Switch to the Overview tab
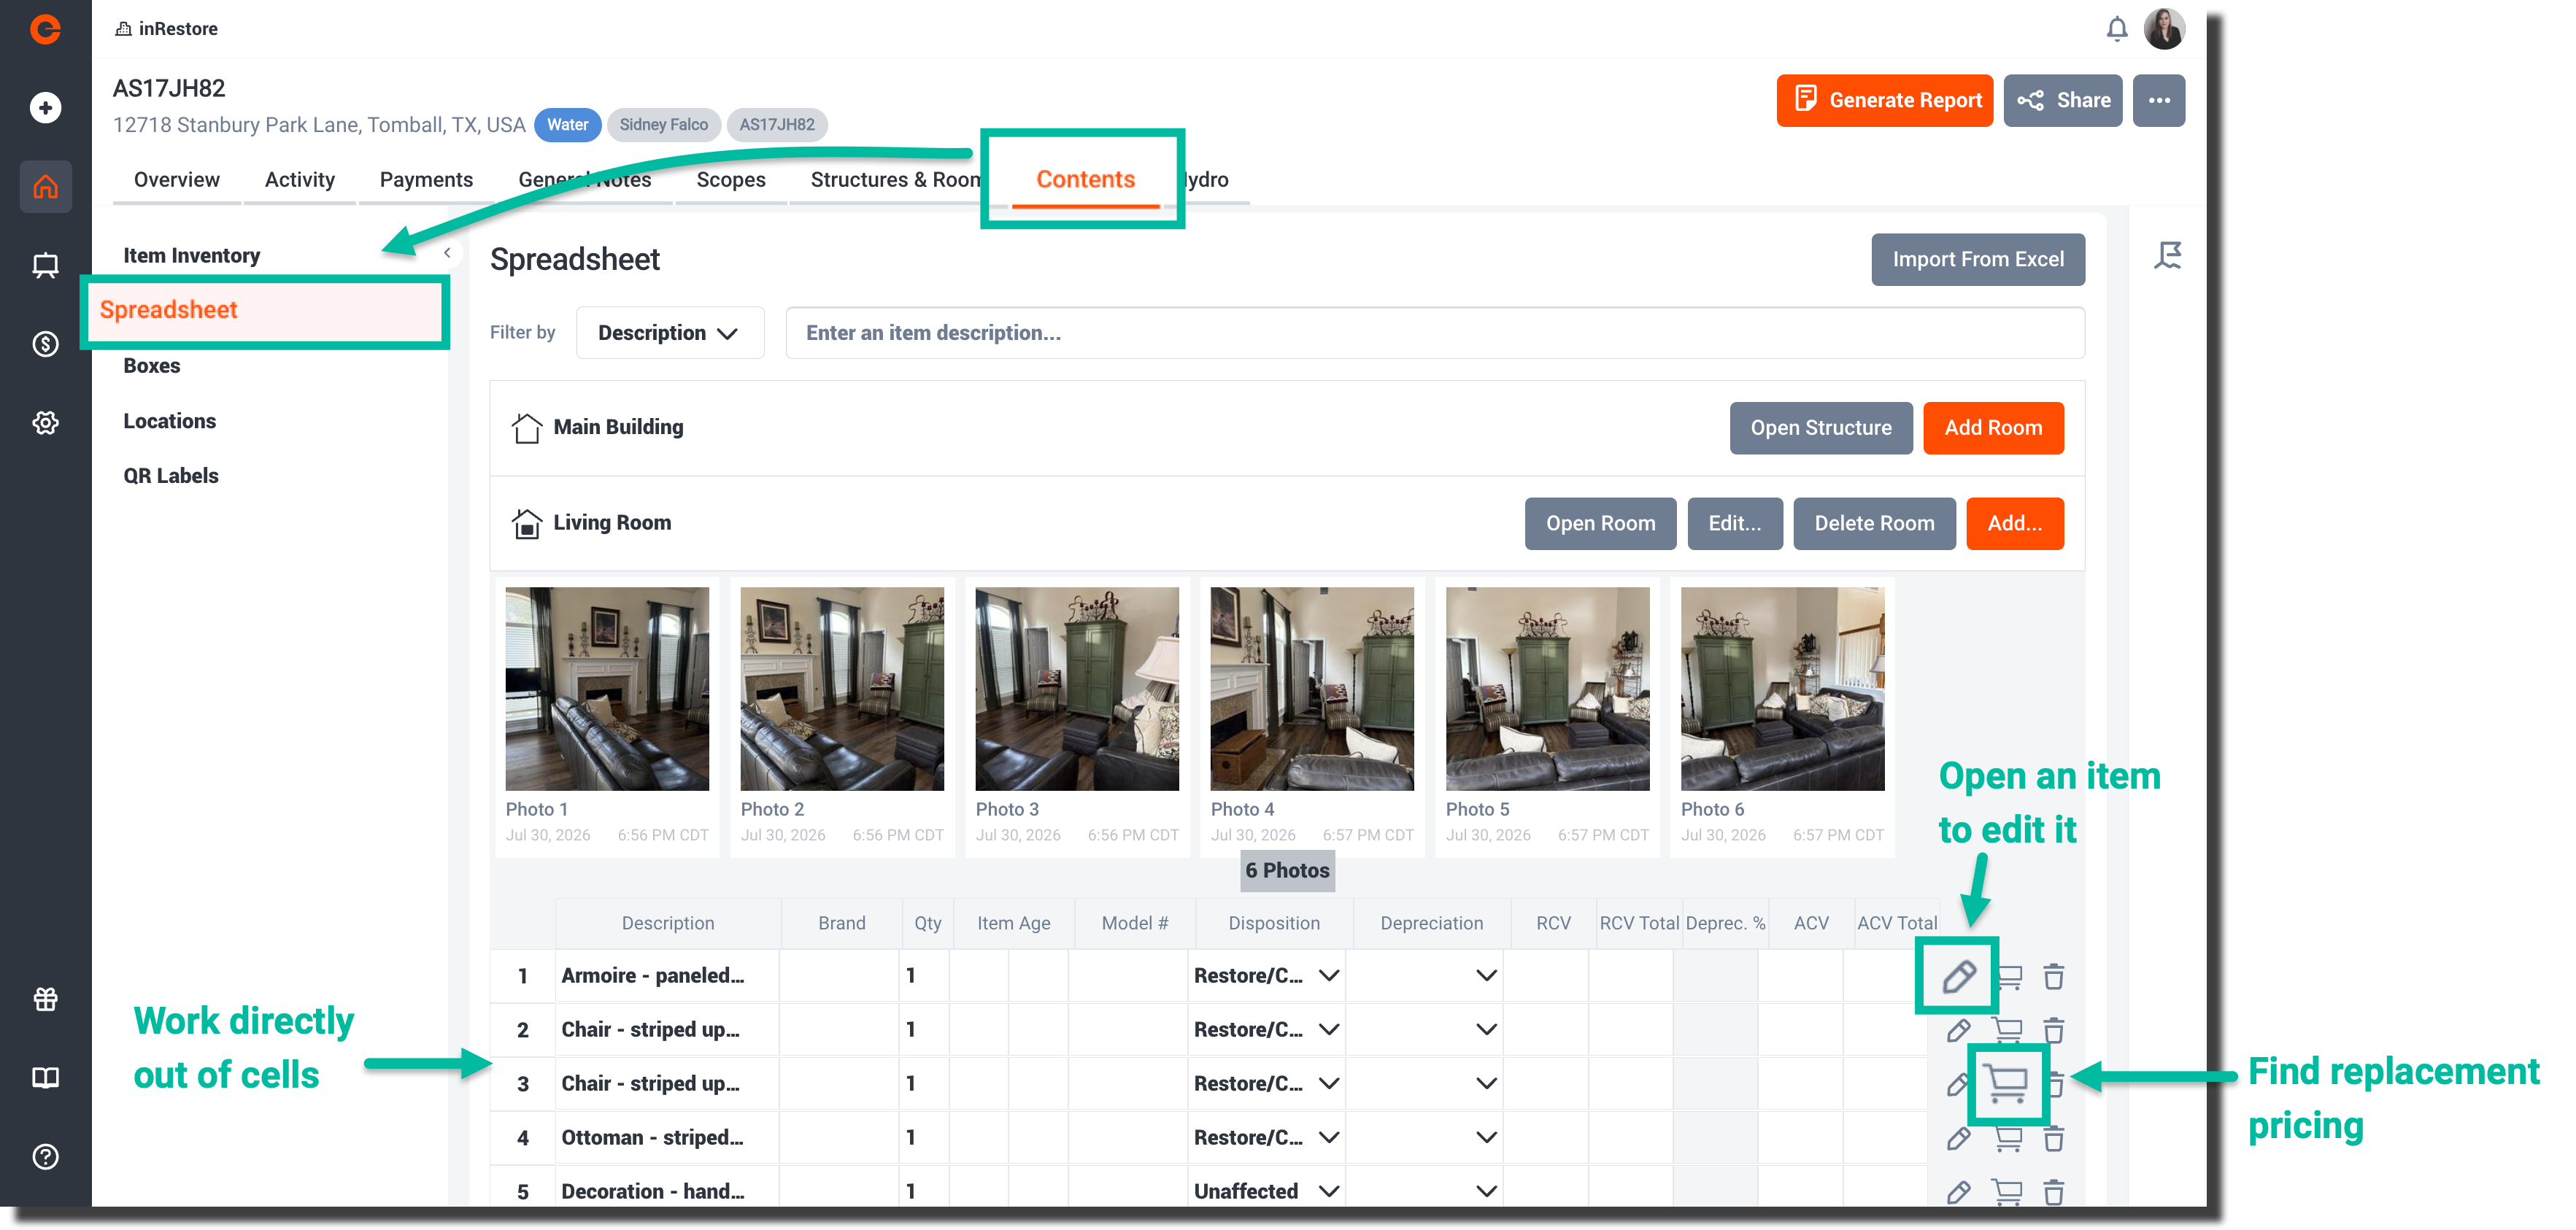 (176, 180)
